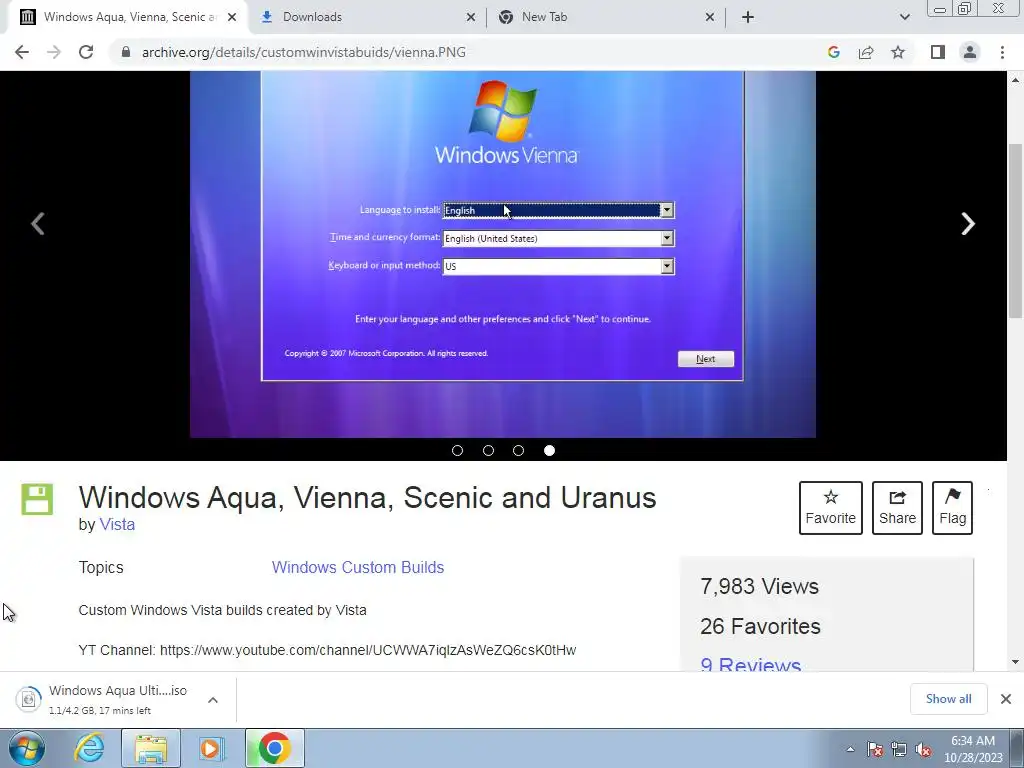Click the scrollbar up arrow
Screen dimensions: 1024x768
click(x=1015, y=80)
